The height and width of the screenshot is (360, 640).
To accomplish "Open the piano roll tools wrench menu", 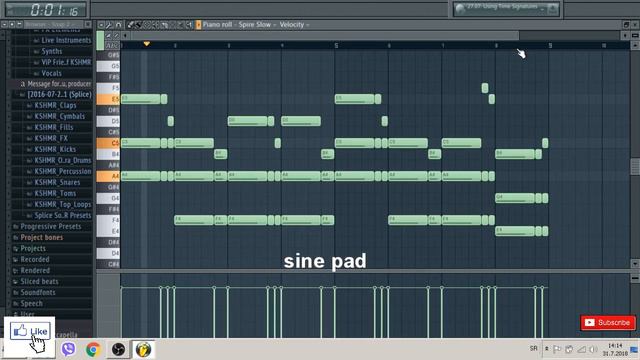I will pos(109,25).
